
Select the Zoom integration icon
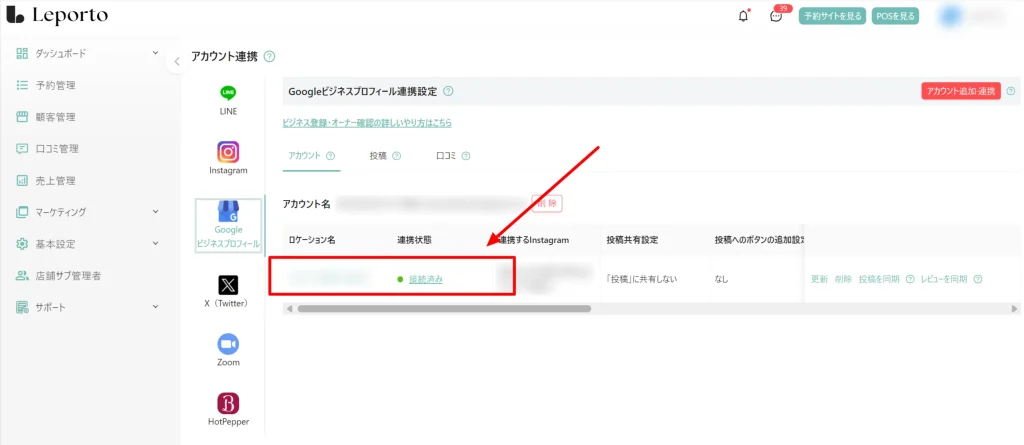(228, 344)
